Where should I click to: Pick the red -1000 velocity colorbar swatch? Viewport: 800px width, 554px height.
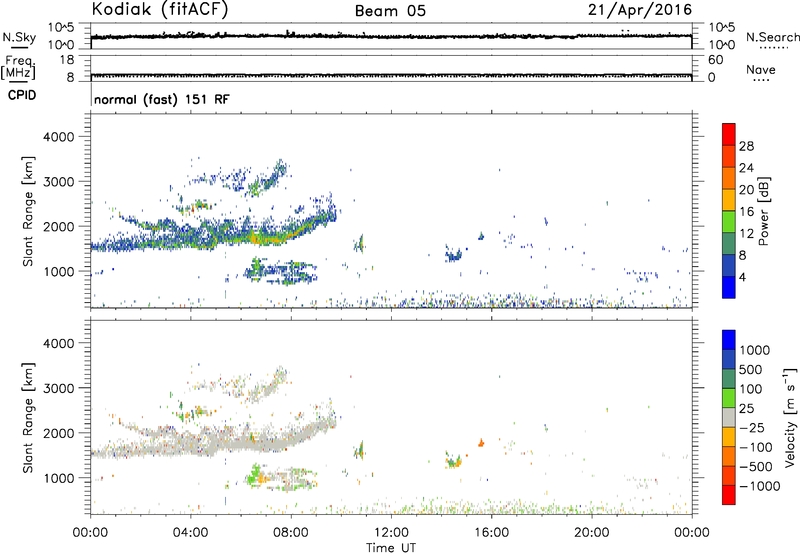729,495
